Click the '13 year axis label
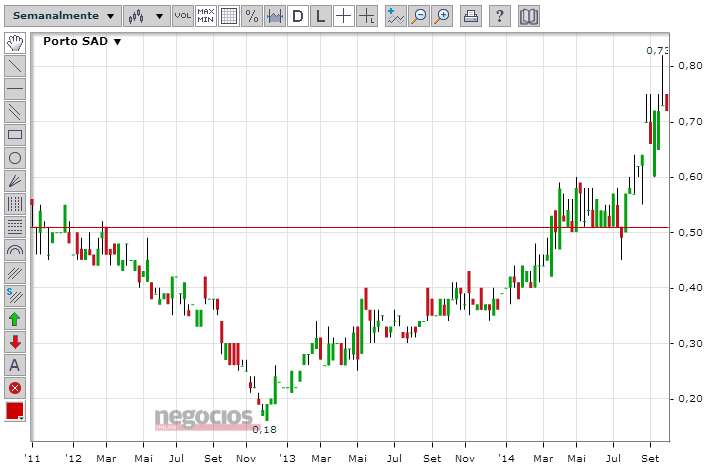 (x=287, y=459)
